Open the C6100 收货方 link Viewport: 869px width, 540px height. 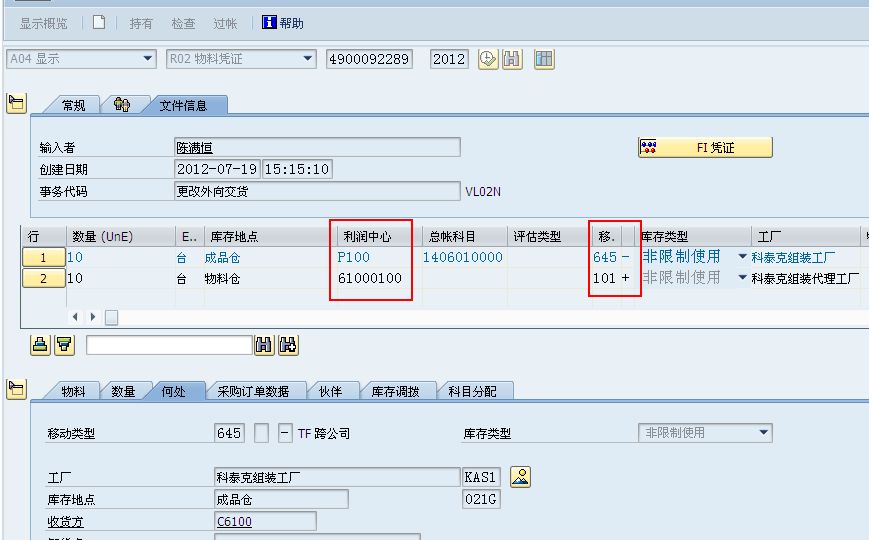tap(234, 521)
